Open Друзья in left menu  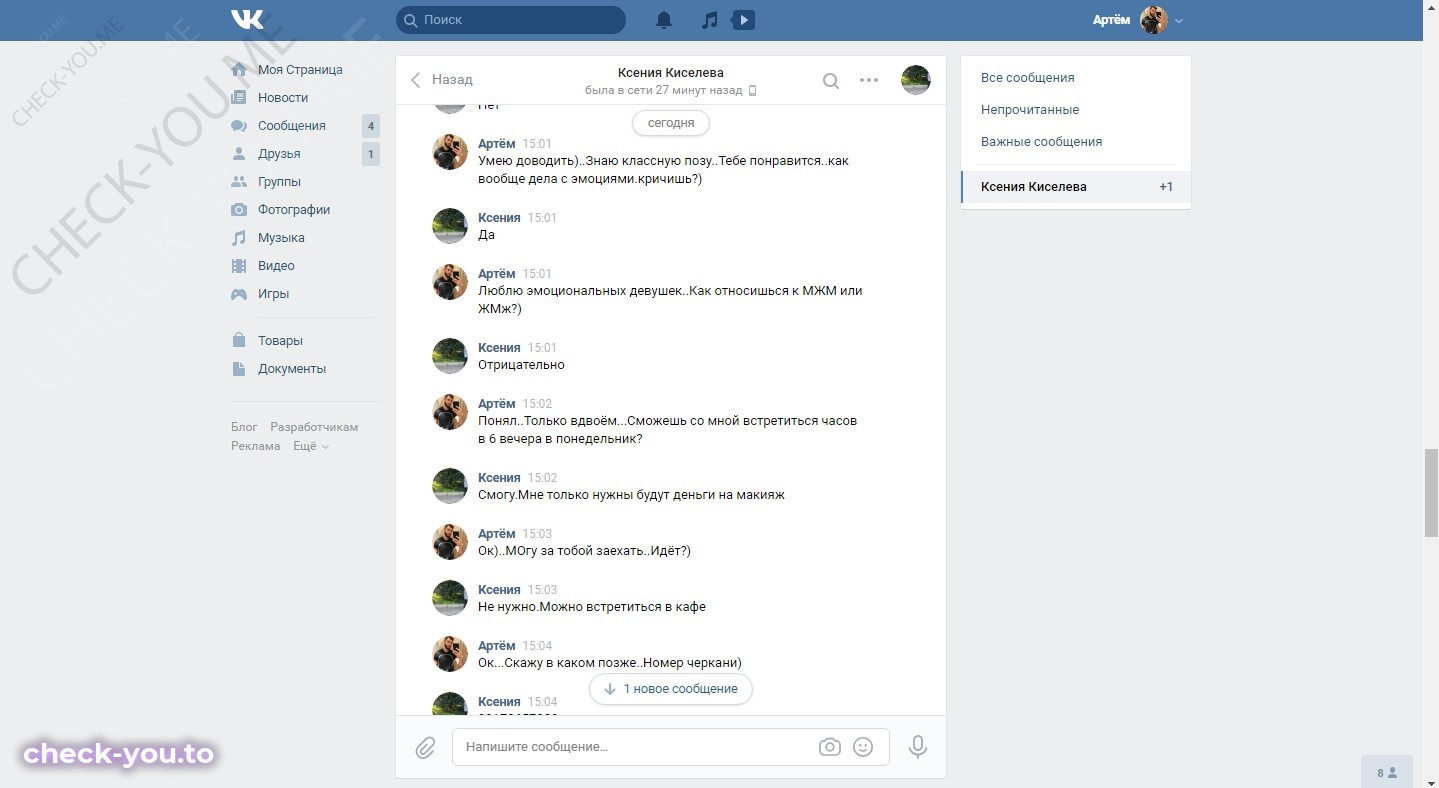(x=279, y=154)
